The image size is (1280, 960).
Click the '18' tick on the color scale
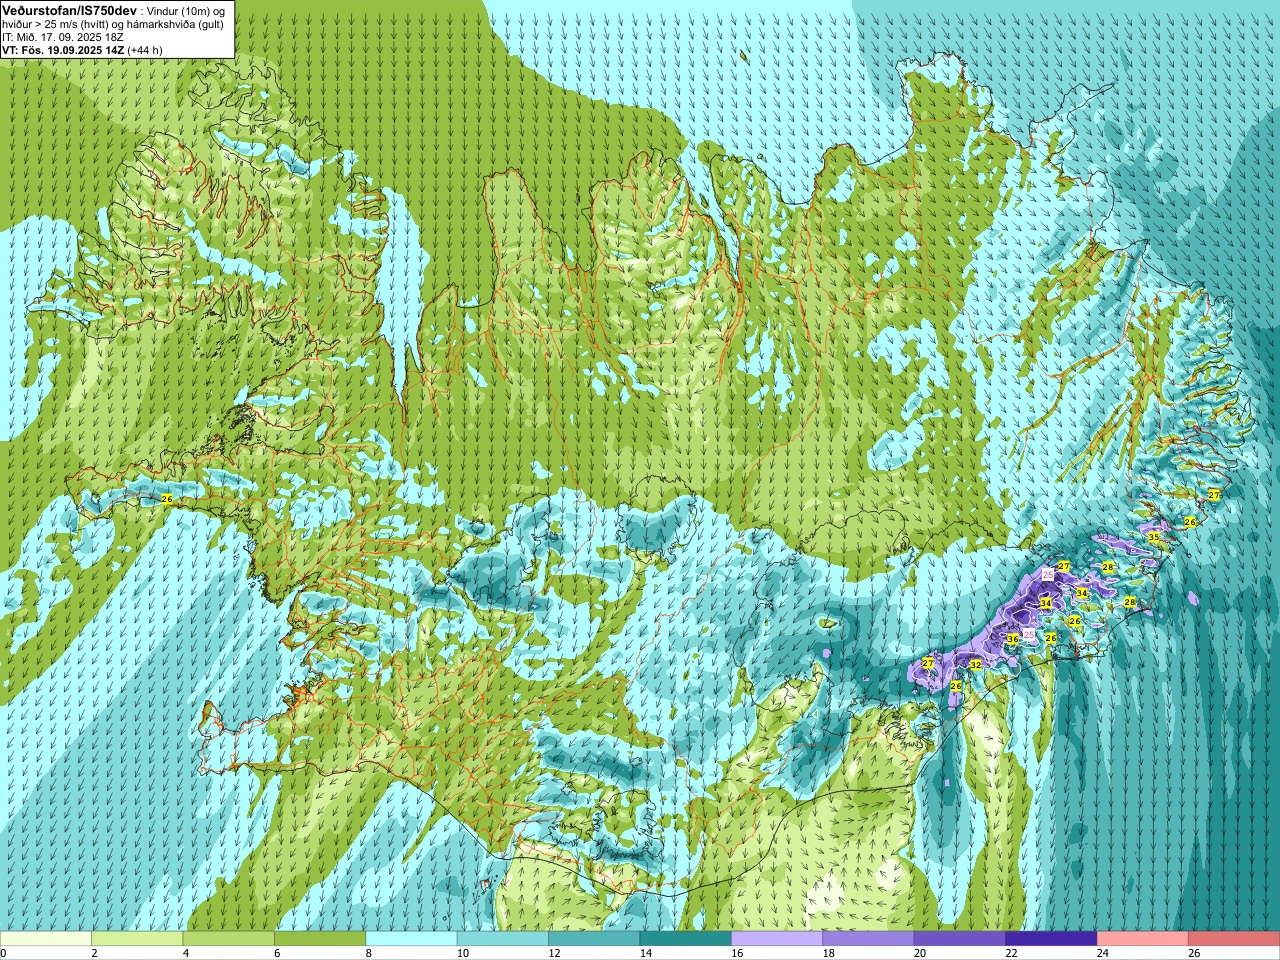(828, 953)
